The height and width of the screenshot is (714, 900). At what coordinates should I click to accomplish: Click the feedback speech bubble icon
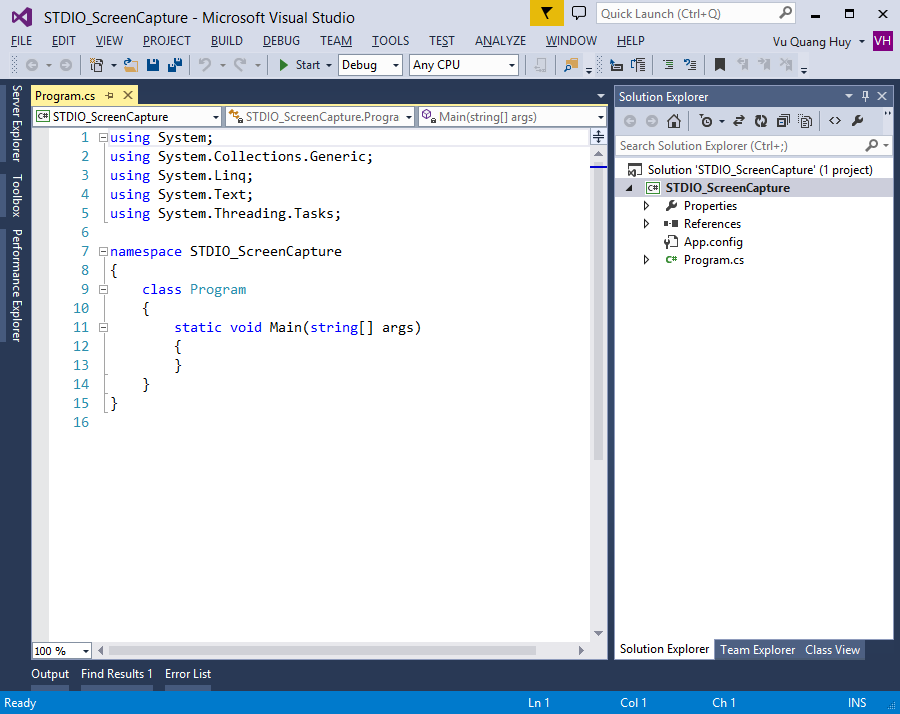(579, 13)
